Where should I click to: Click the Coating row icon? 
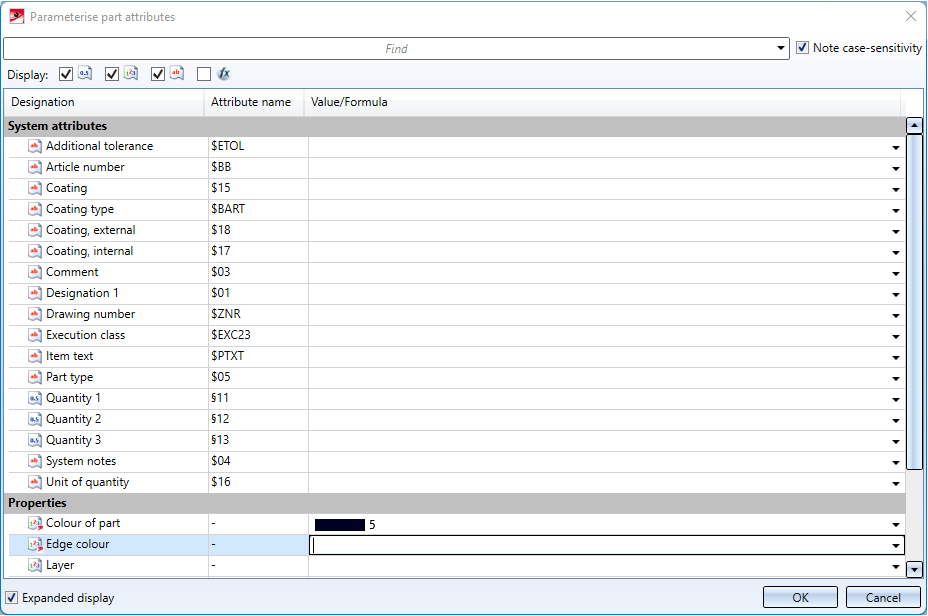(35, 188)
